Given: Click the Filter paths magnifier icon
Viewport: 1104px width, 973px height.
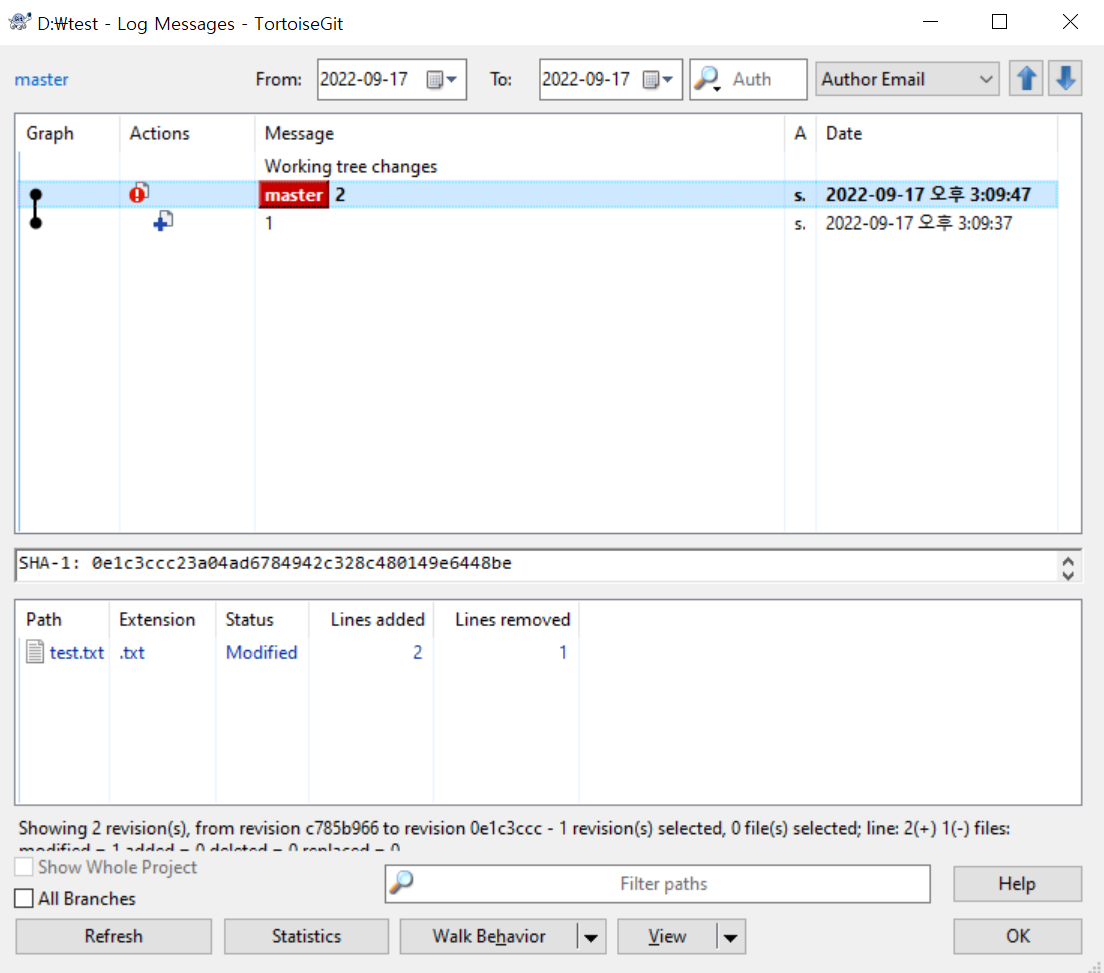Looking at the screenshot, I should coord(402,881).
